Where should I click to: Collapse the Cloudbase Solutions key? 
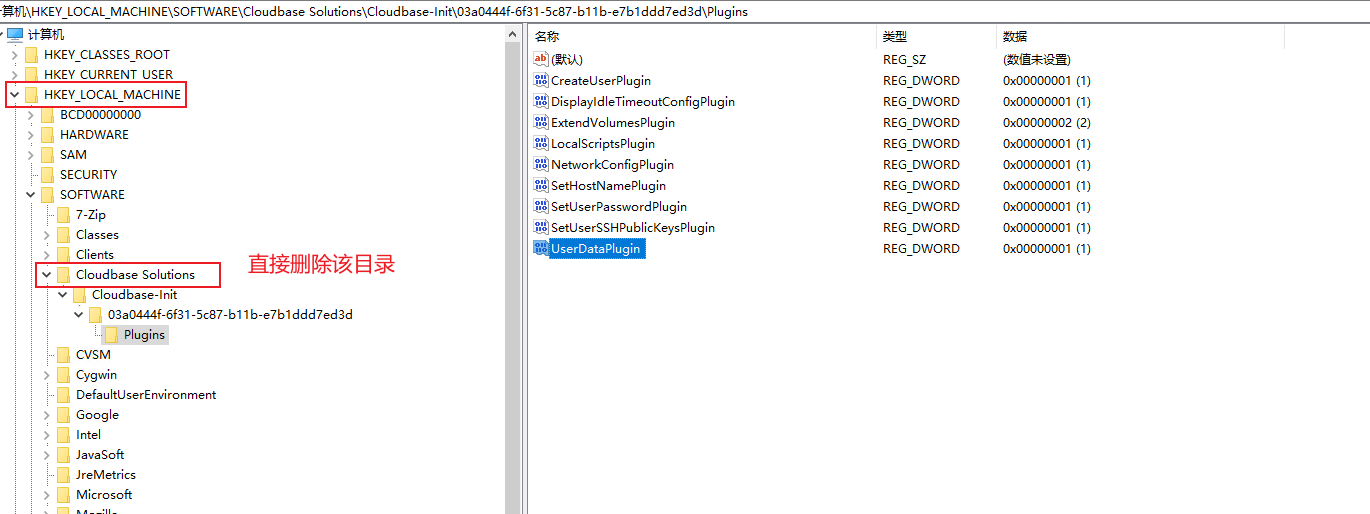pyautogui.click(x=46, y=275)
